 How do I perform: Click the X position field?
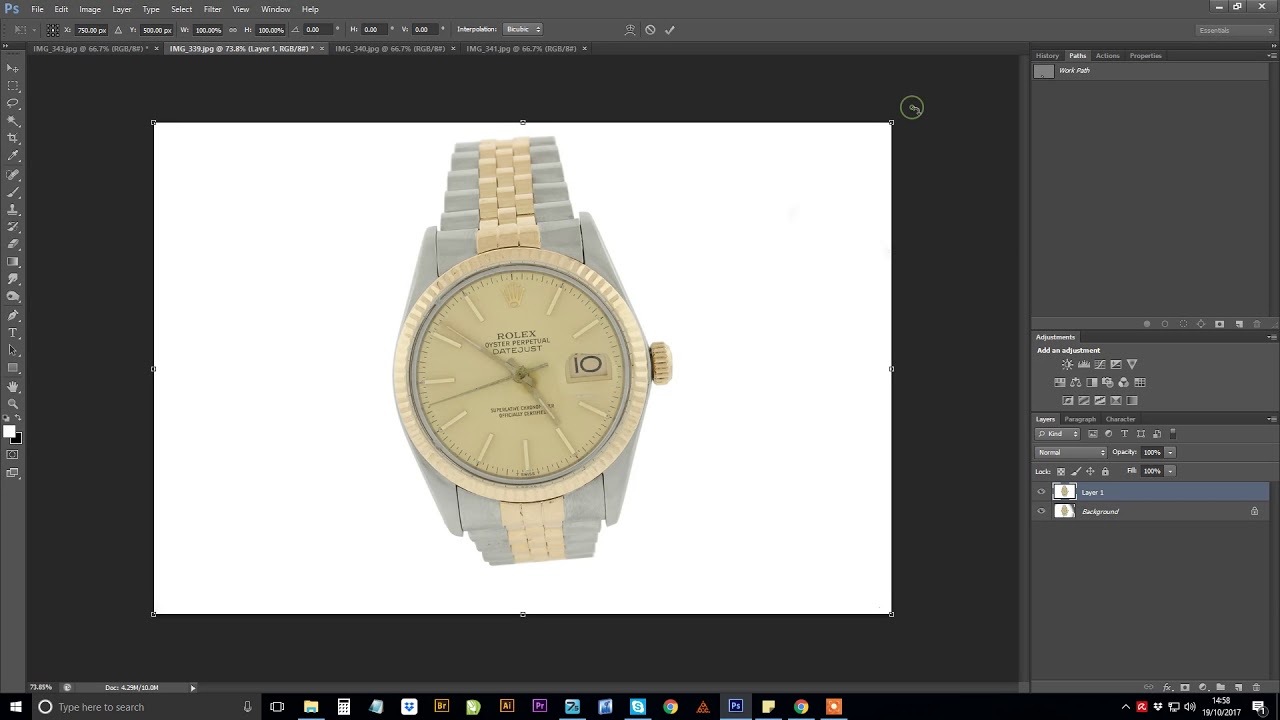click(x=91, y=30)
